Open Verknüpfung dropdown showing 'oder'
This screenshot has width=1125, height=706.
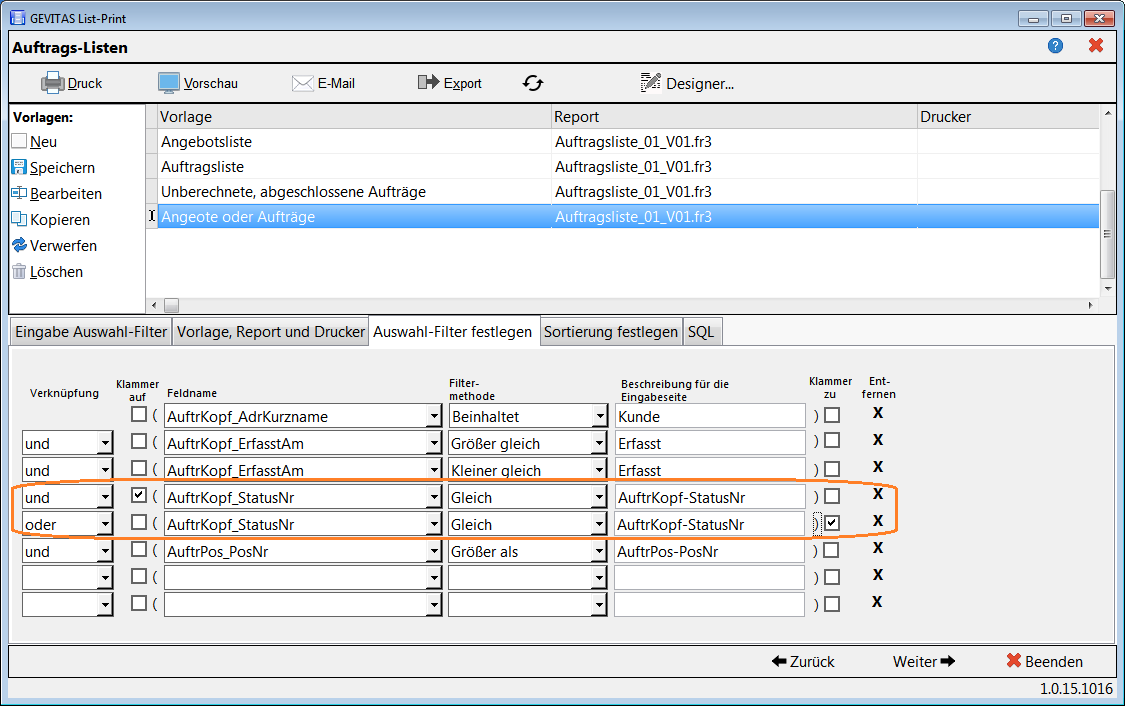click(105, 524)
